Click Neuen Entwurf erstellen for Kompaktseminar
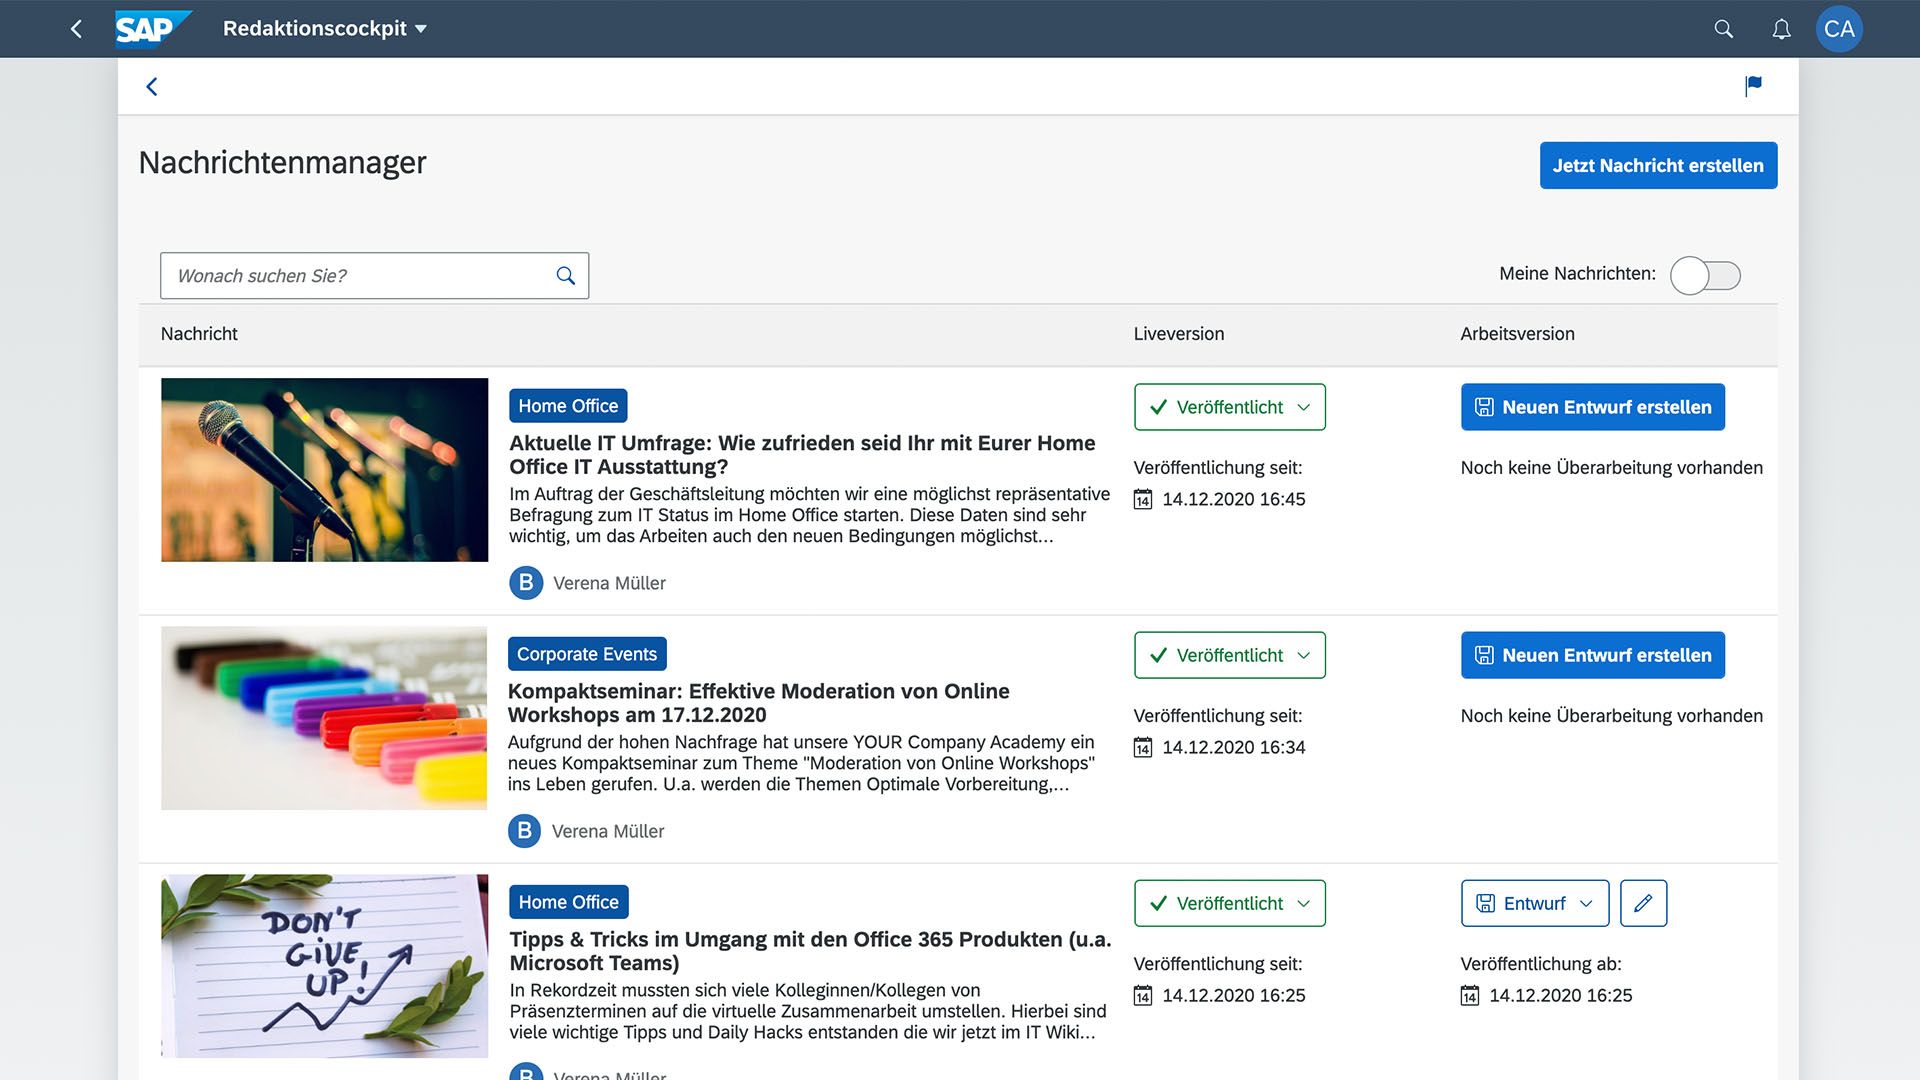Image resolution: width=1920 pixels, height=1080 pixels. [1592, 655]
